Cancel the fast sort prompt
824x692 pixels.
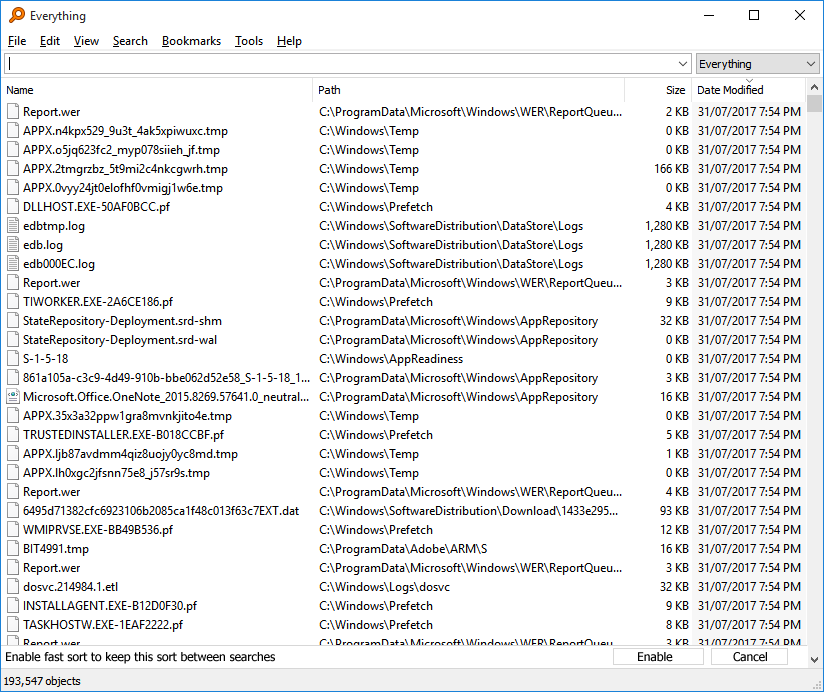point(749,657)
